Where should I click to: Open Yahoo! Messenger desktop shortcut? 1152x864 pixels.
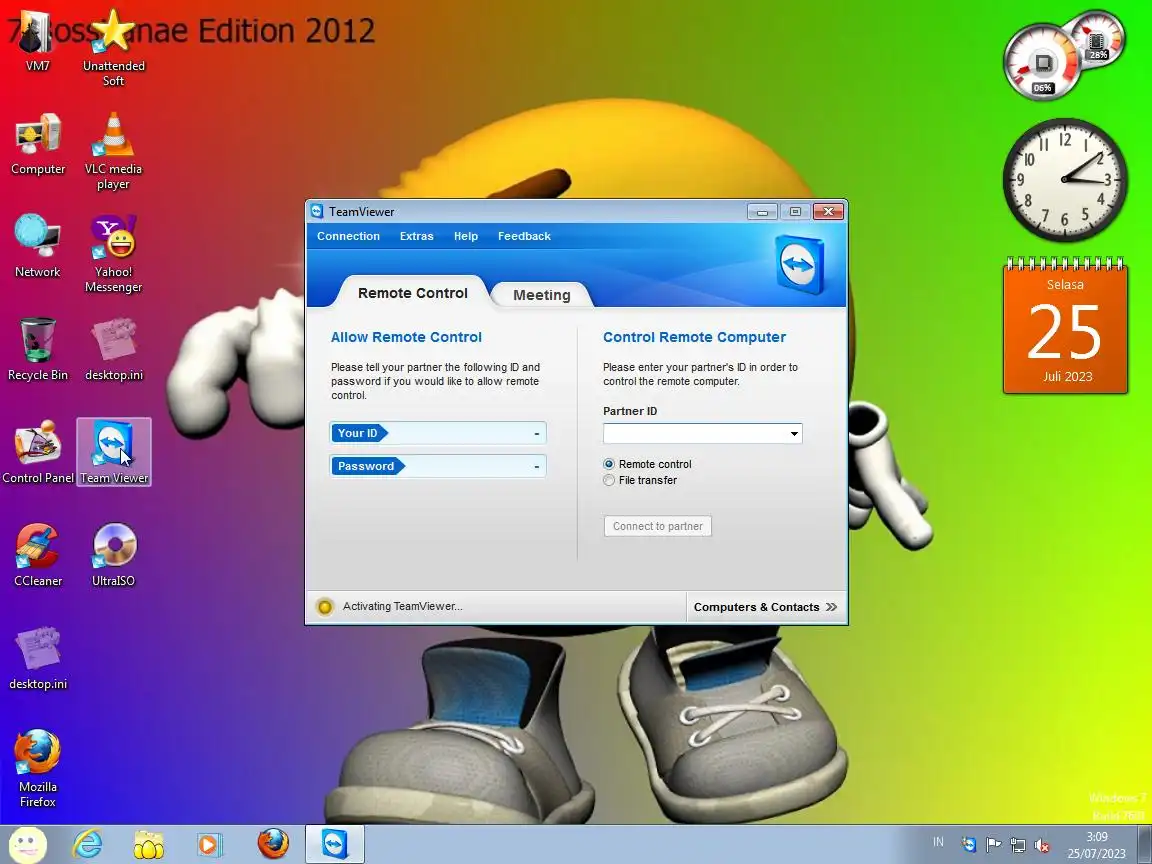pos(113,254)
